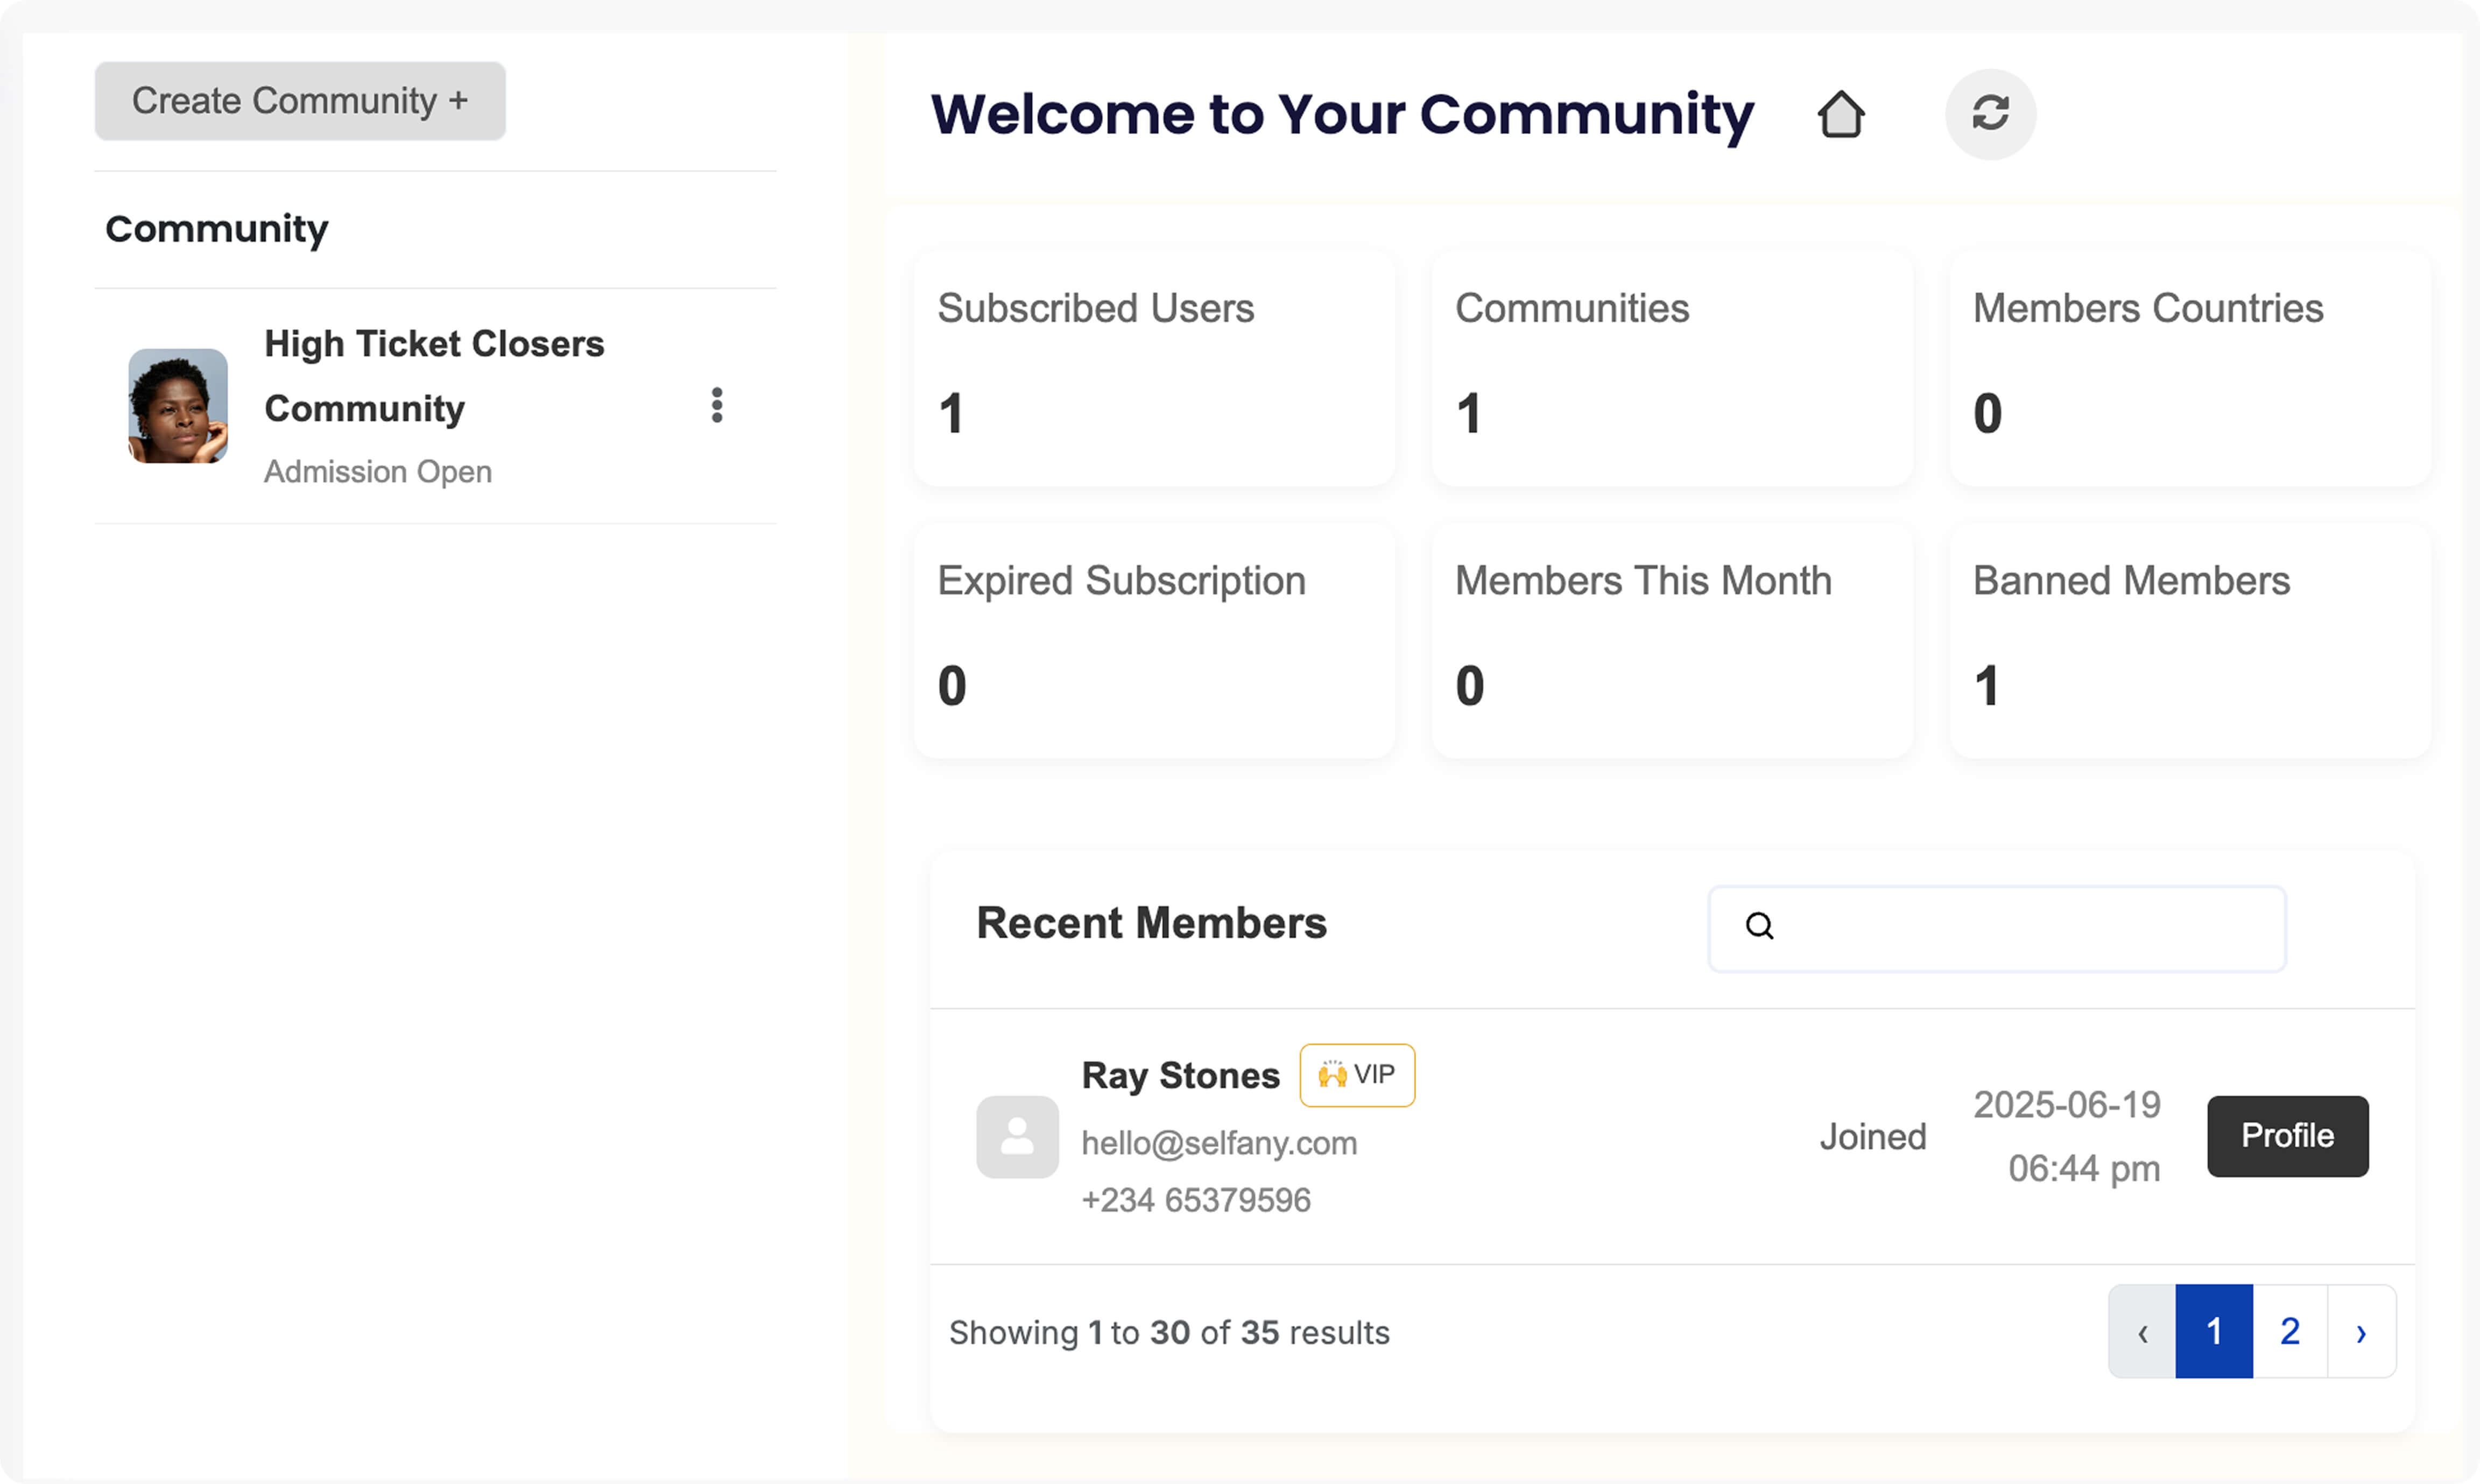The height and width of the screenshot is (1484, 2480).
Task: Click the Expired Subscription card
Action: [x=1154, y=641]
